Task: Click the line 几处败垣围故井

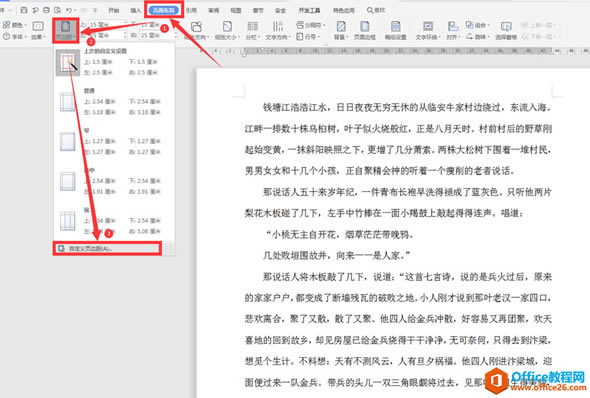Action: tap(336, 256)
